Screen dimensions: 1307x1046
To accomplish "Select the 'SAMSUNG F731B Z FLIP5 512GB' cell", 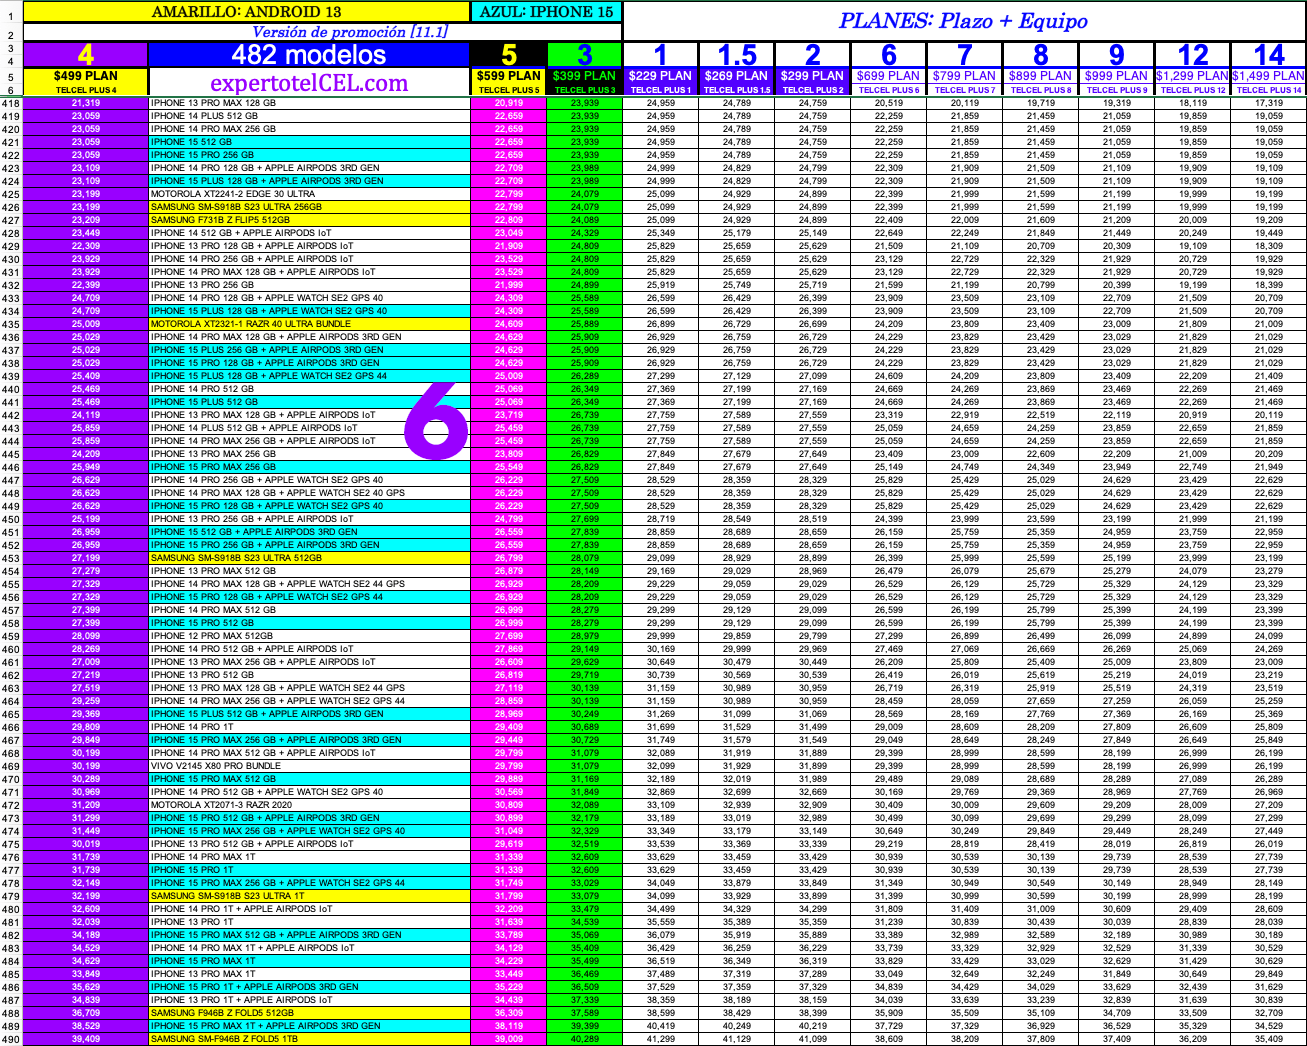I will [x=309, y=220].
